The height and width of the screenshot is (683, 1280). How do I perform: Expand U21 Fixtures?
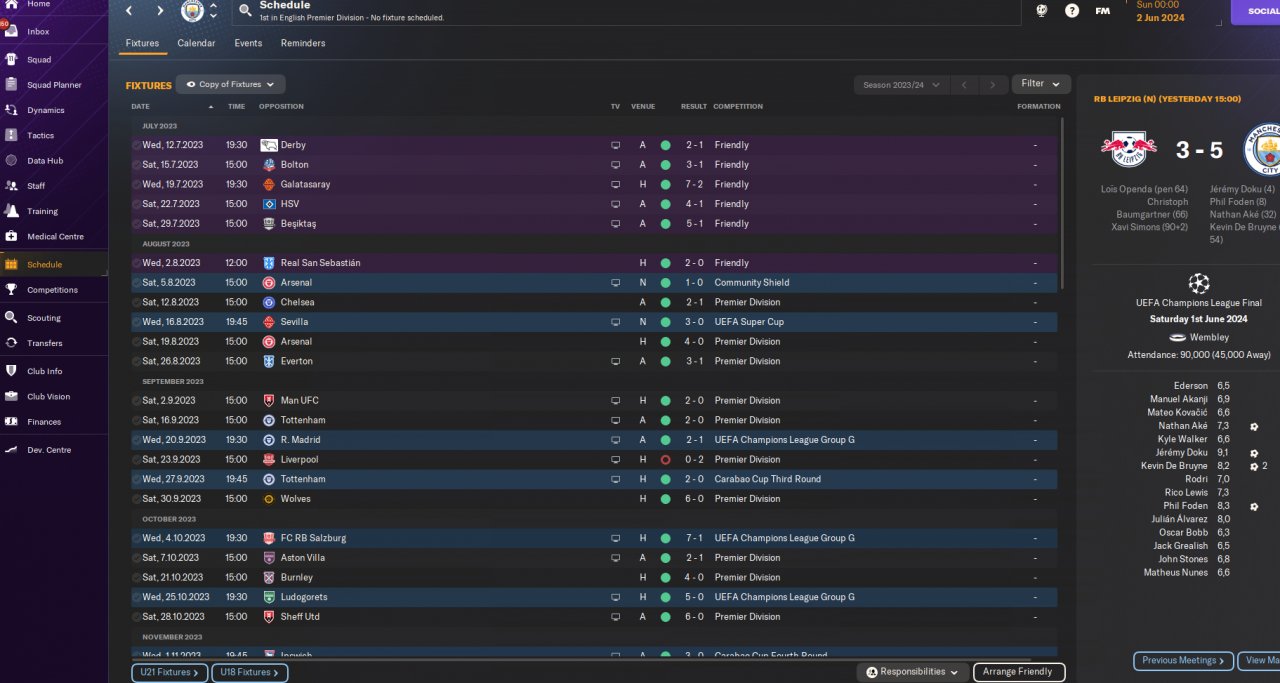169,672
